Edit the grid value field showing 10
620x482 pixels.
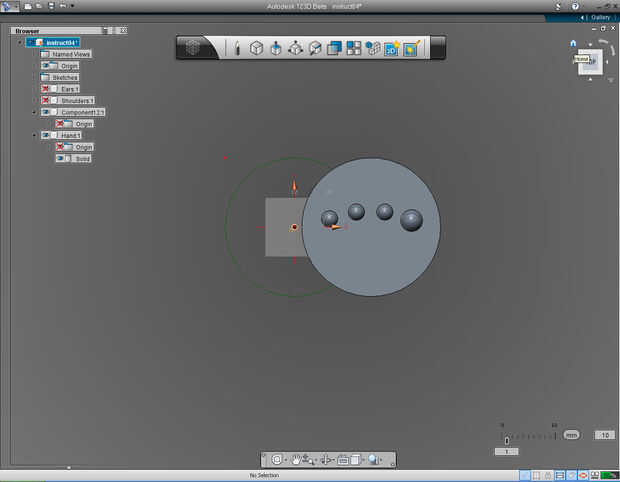coord(605,435)
